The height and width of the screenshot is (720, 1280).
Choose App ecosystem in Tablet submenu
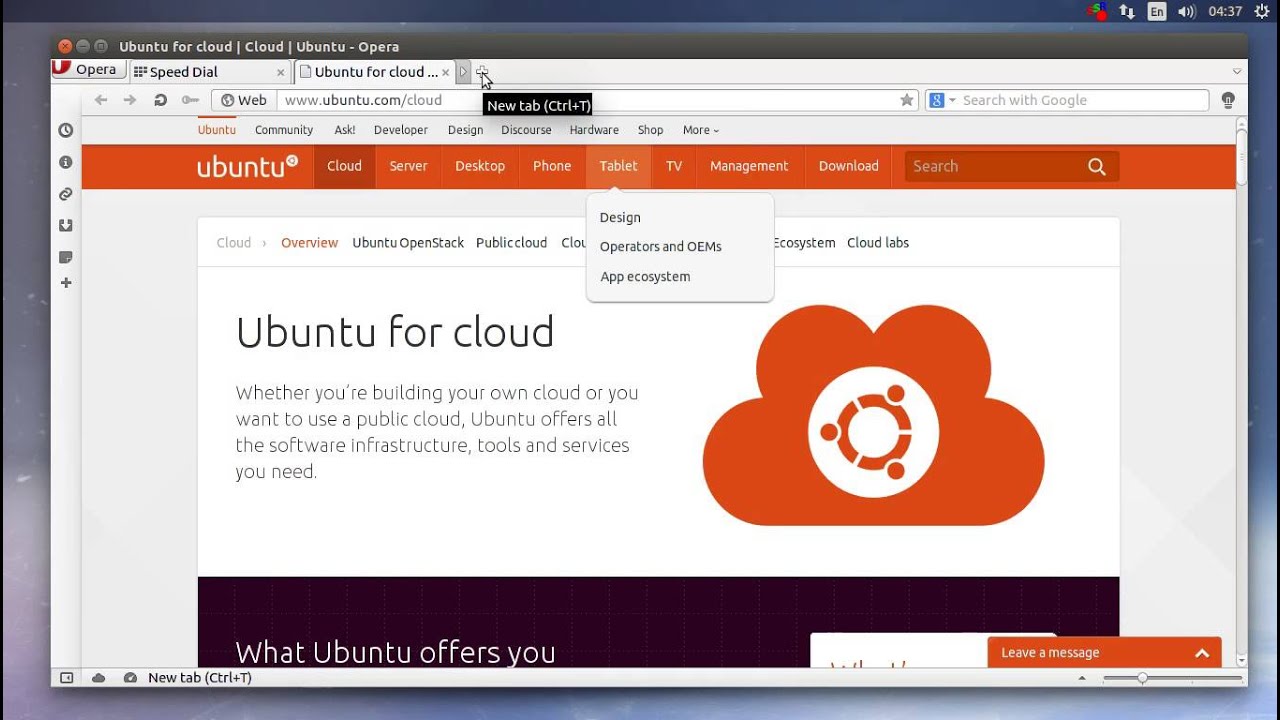pos(645,276)
